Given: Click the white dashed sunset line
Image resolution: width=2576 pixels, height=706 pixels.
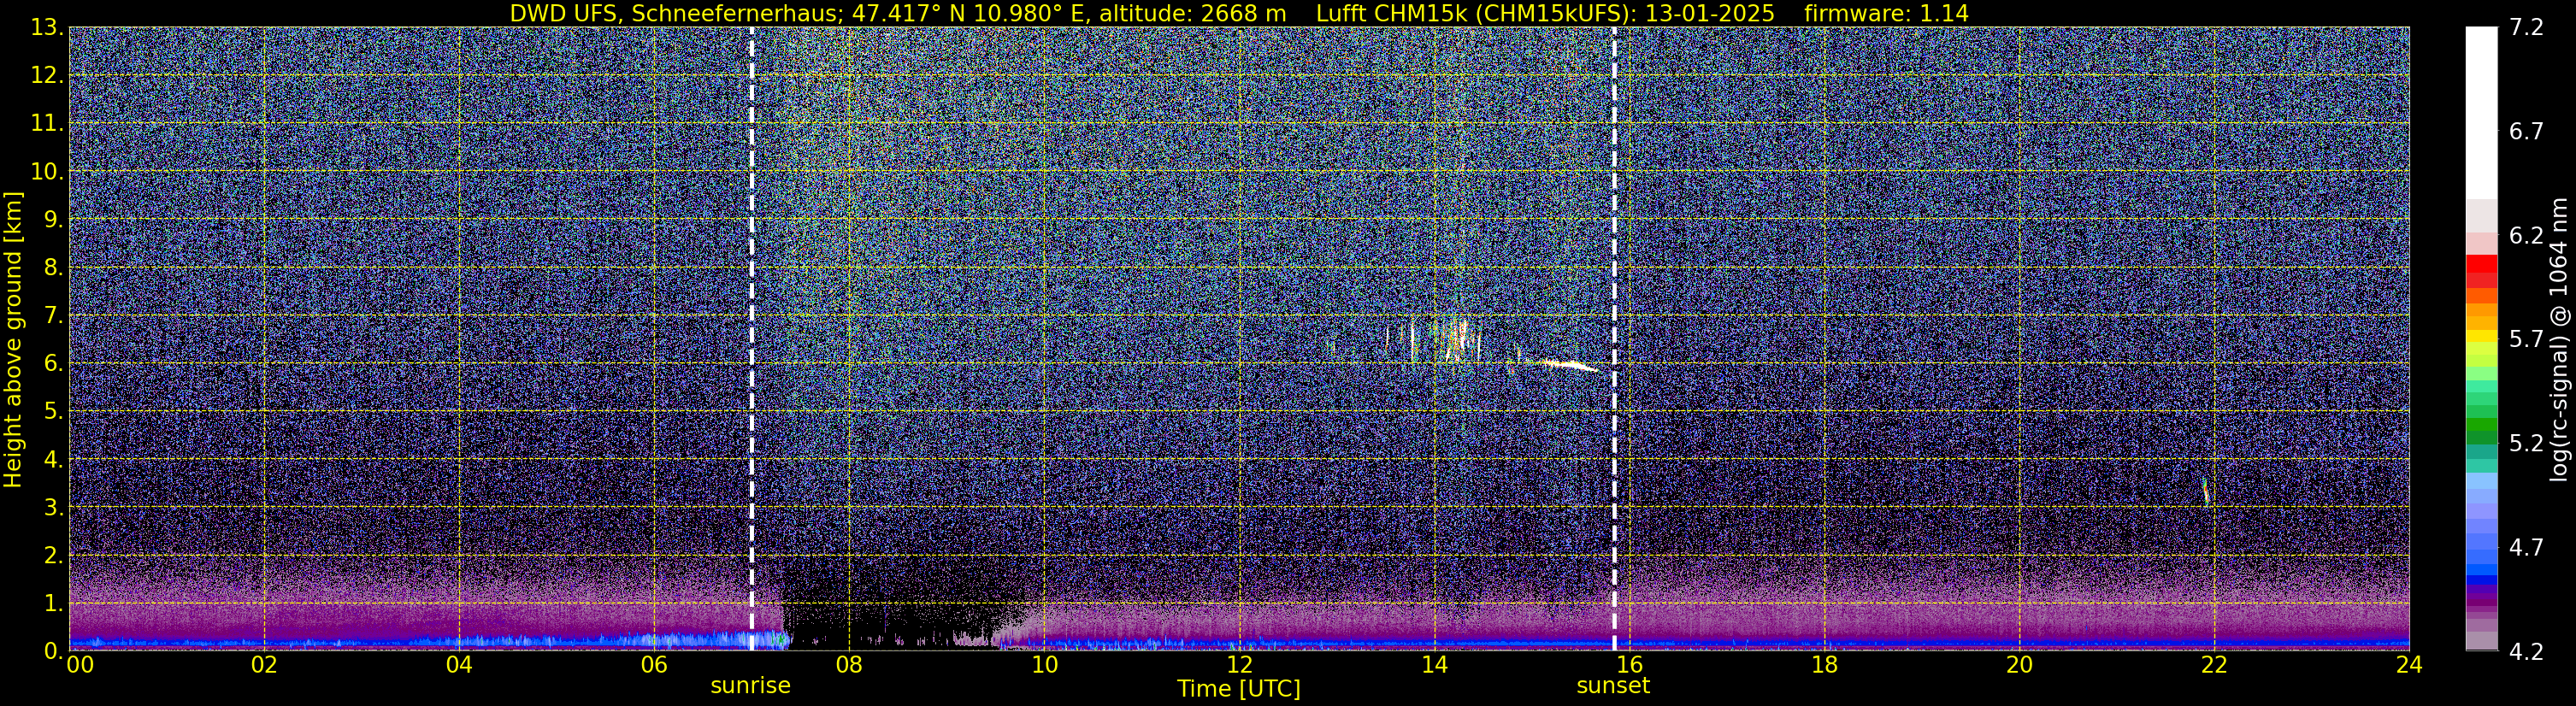Looking at the screenshot, I should [1614, 338].
